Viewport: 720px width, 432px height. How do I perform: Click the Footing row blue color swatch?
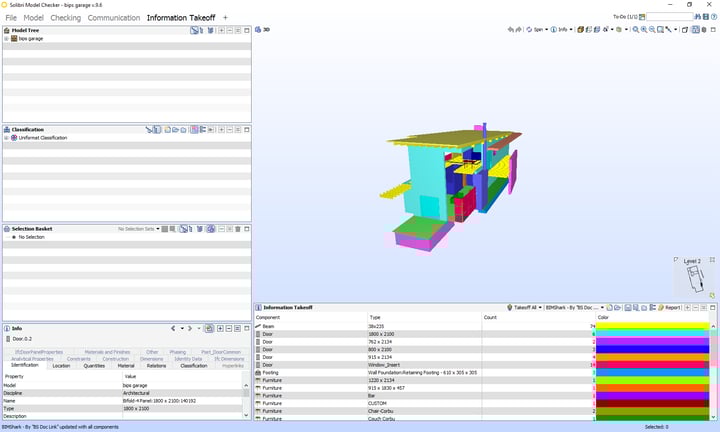[652, 373]
